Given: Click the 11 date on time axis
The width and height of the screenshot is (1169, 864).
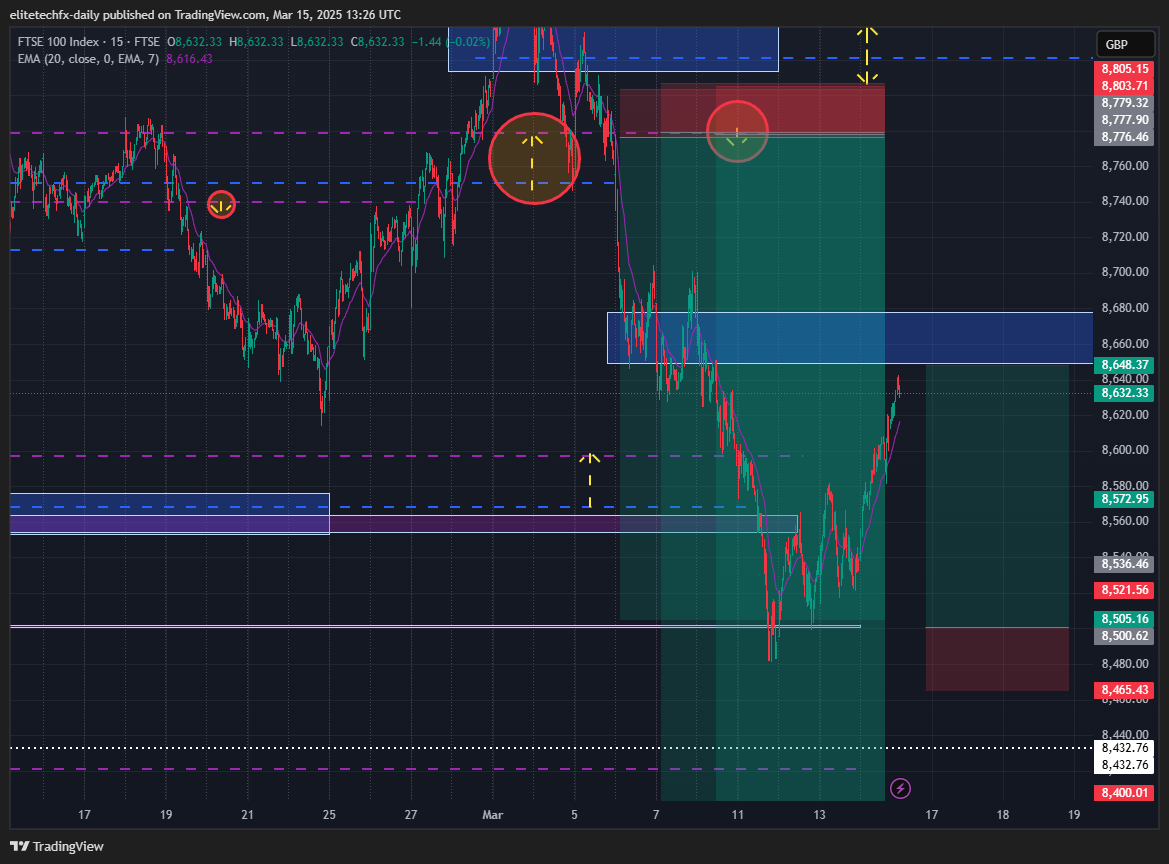Looking at the screenshot, I should (737, 815).
